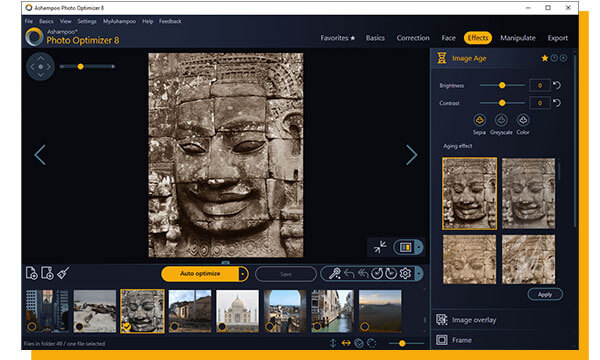This screenshot has height=360, width=600.
Task: Select the Venice canal thumbnail's circle
Action: coord(317,327)
